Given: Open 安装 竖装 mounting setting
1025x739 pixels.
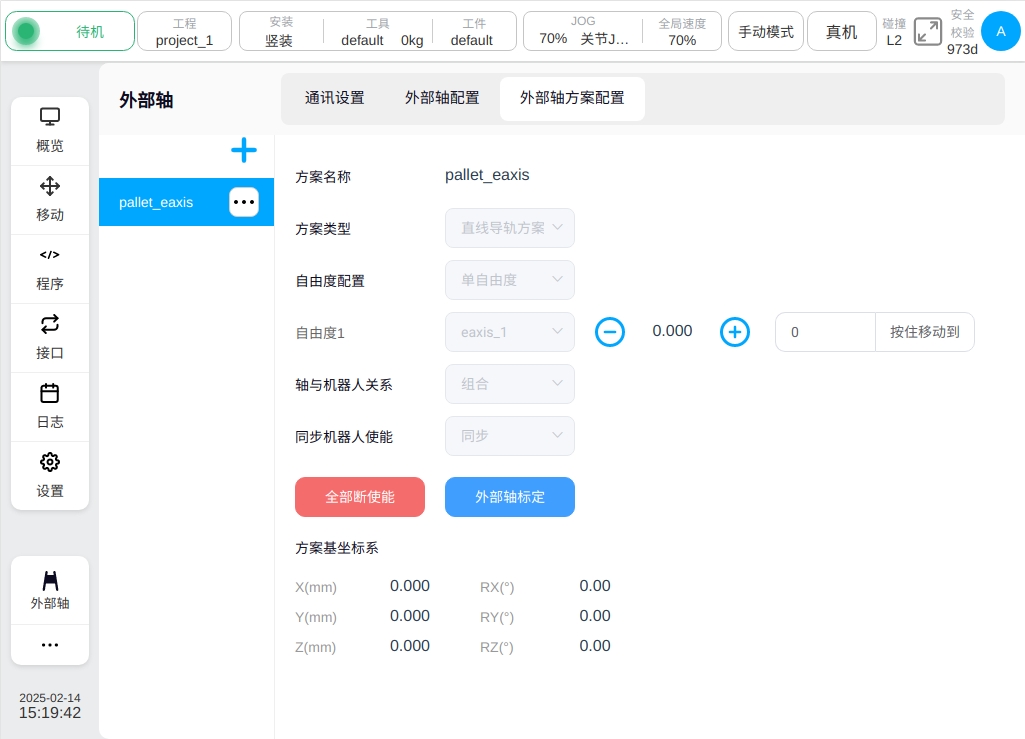Looking at the screenshot, I should [279, 31].
